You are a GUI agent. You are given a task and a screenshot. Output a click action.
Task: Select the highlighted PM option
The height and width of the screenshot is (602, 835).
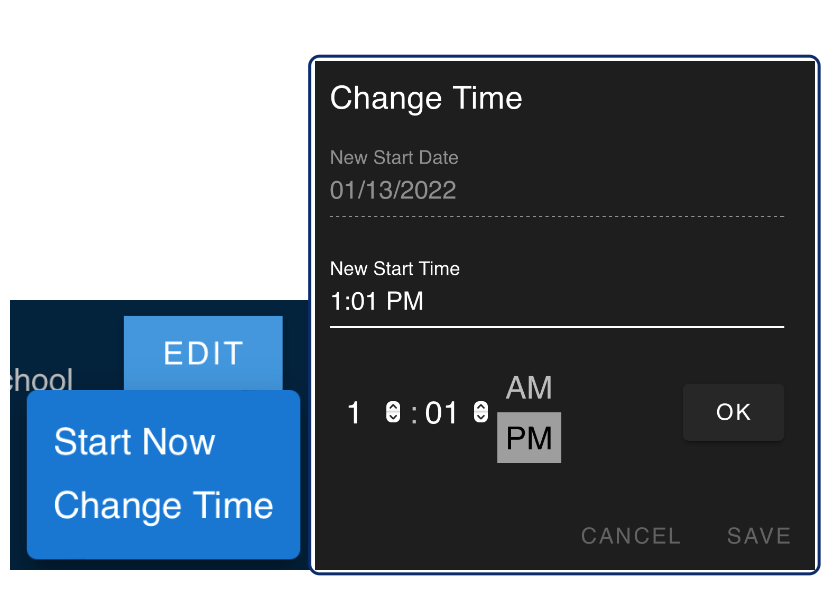coord(529,438)
